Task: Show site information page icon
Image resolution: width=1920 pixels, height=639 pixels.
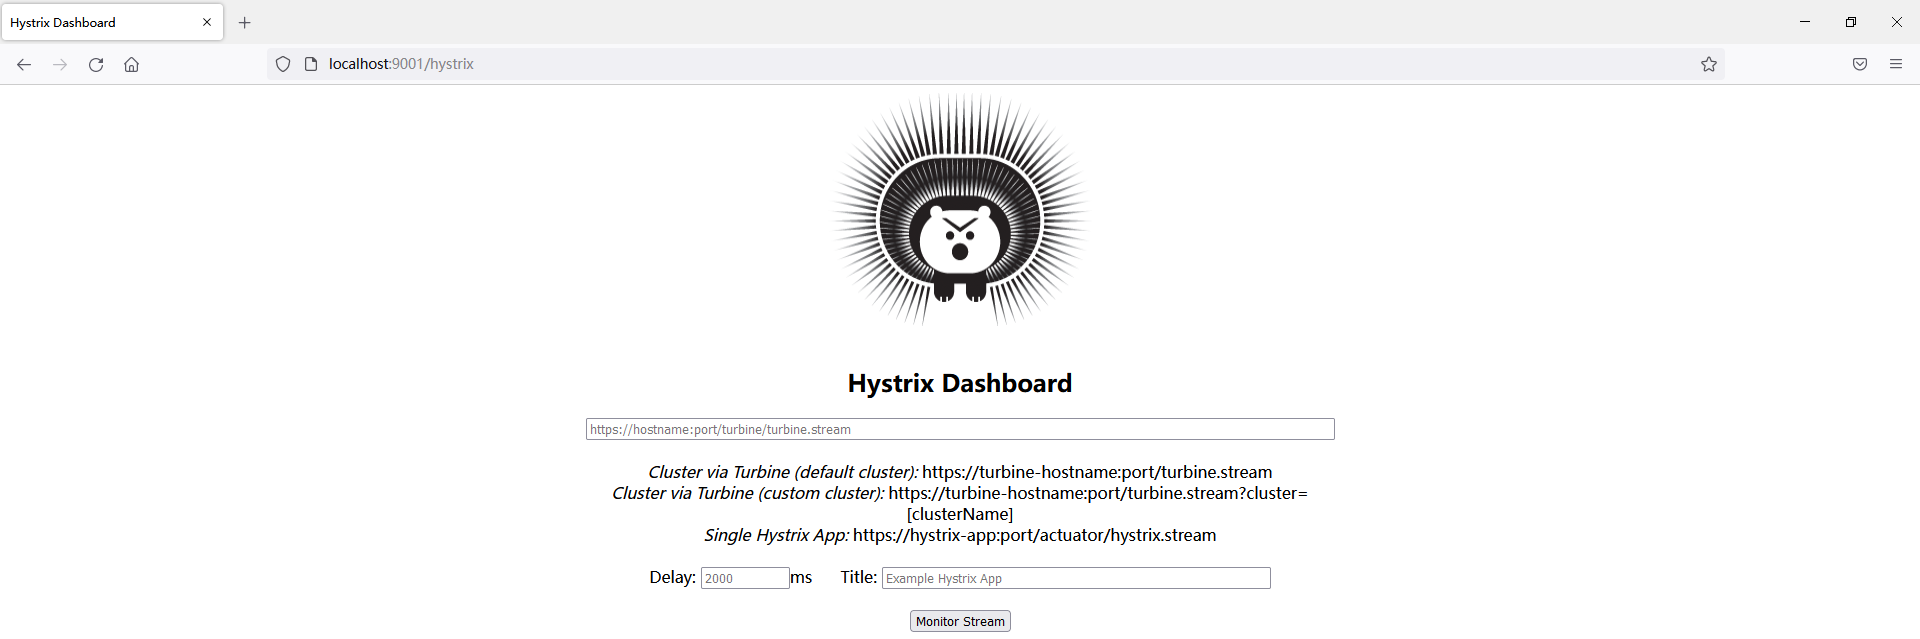Action: point(311,64)
